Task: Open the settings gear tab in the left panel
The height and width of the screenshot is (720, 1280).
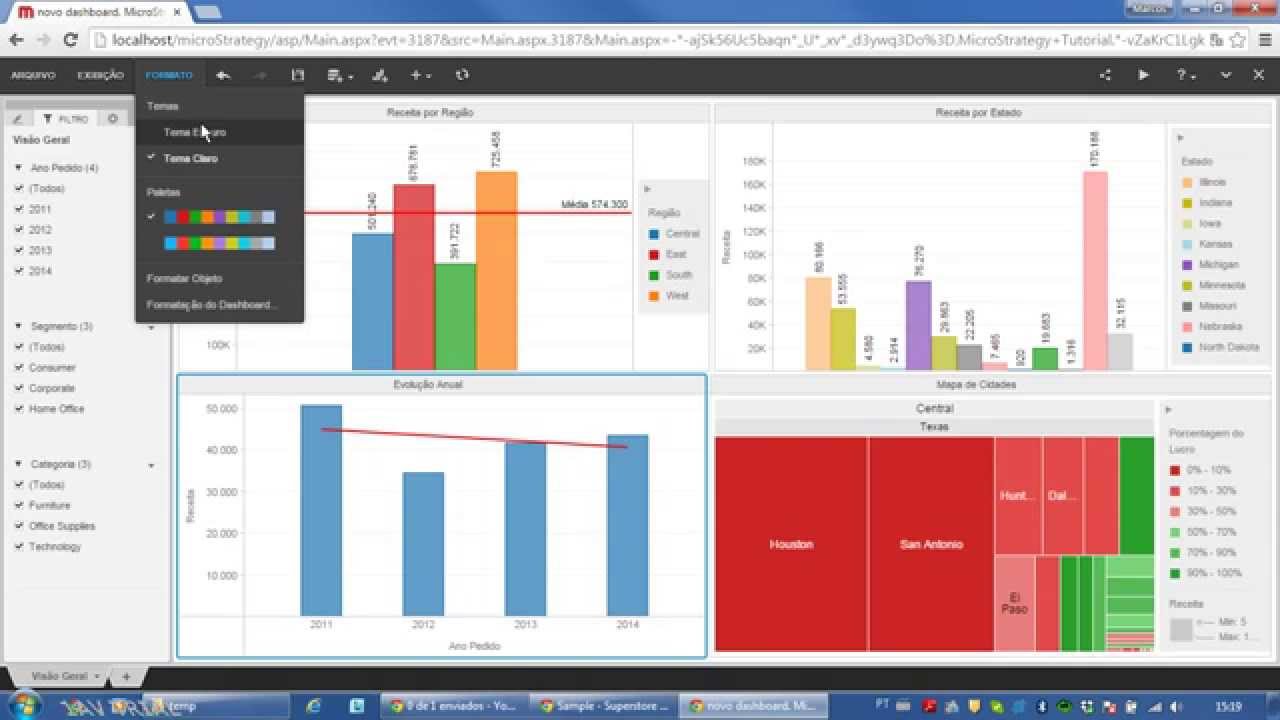Action: 113,118
